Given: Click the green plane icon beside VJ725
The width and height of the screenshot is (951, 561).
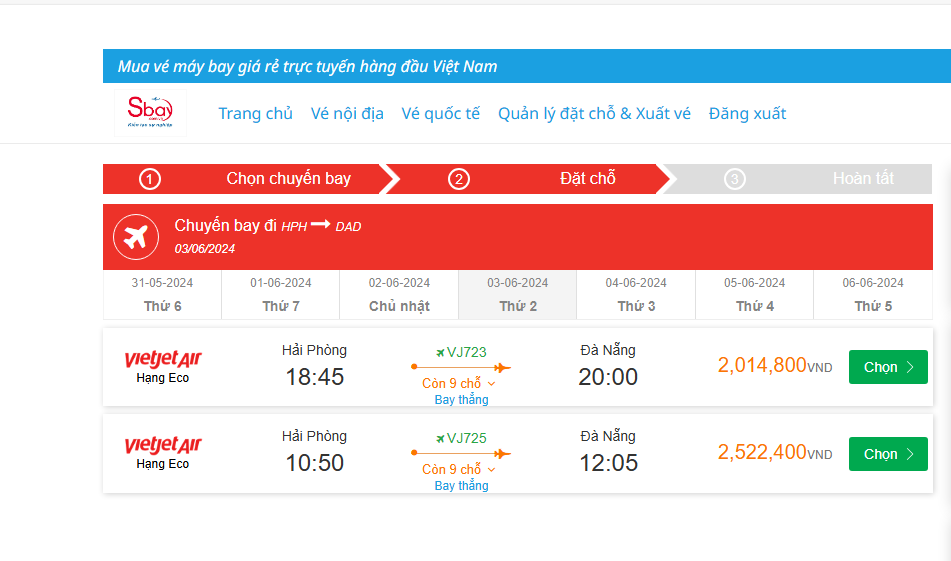Looking at the screenshot, I should (440, 438).
